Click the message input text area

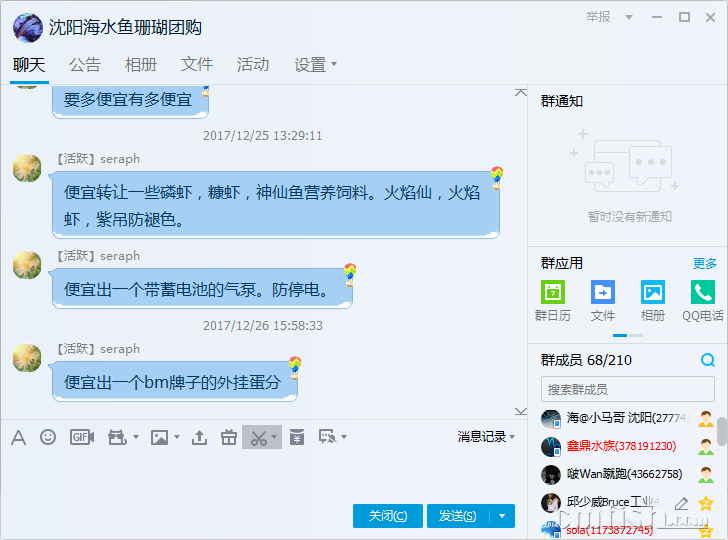click(264, 475)
